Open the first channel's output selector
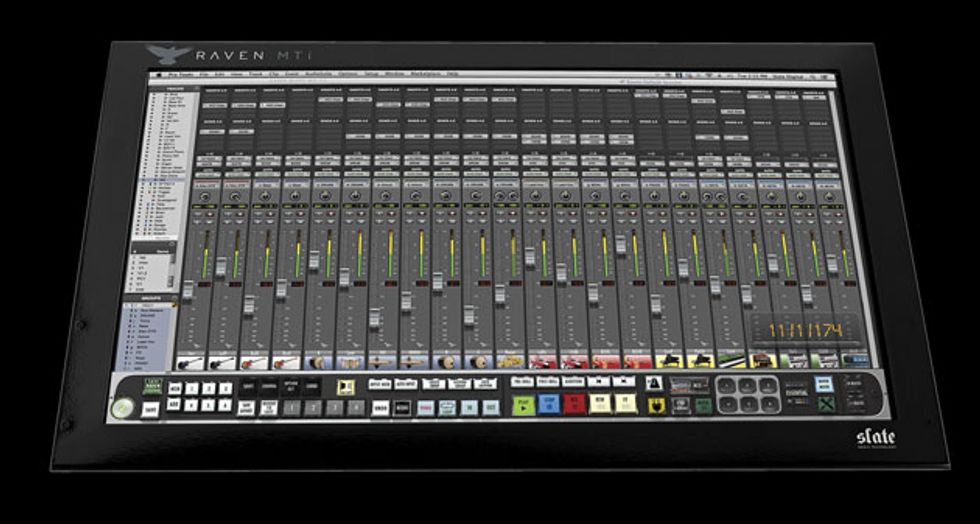980x524 pixels. (207, 159)
